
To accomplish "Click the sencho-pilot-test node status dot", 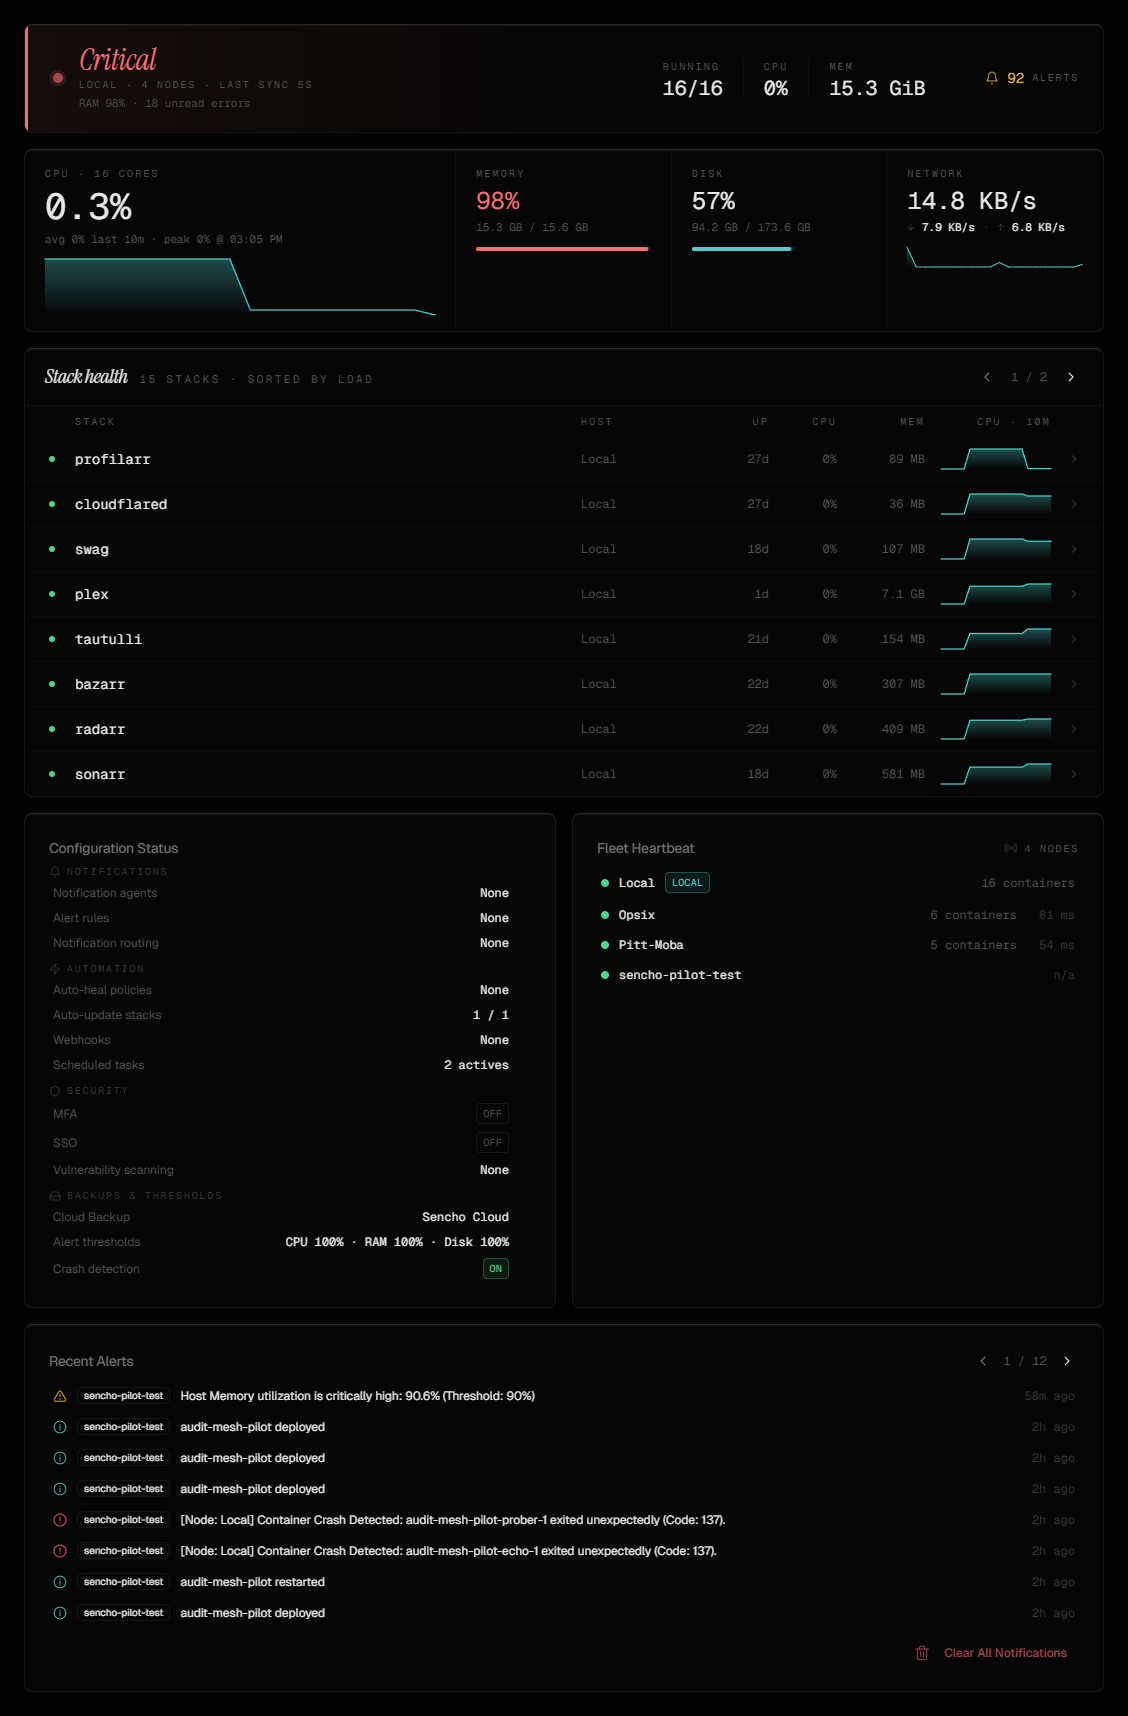I will pyautogui.click(x=605, y=975).
